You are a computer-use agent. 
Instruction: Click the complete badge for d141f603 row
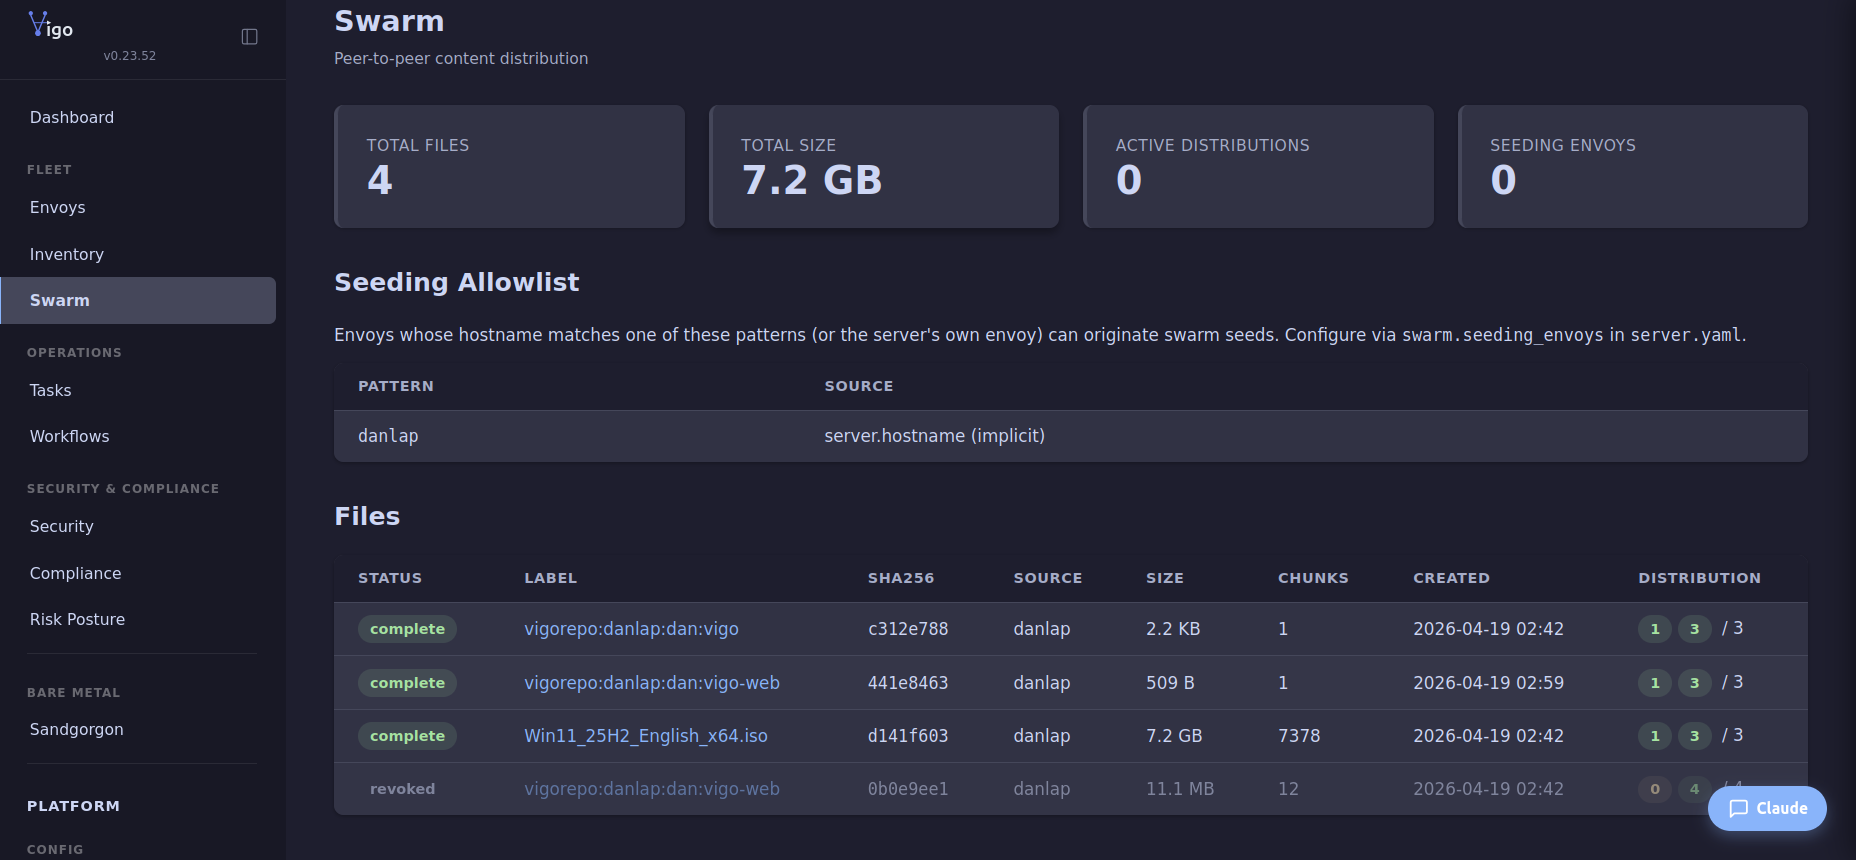coord(407,736)
